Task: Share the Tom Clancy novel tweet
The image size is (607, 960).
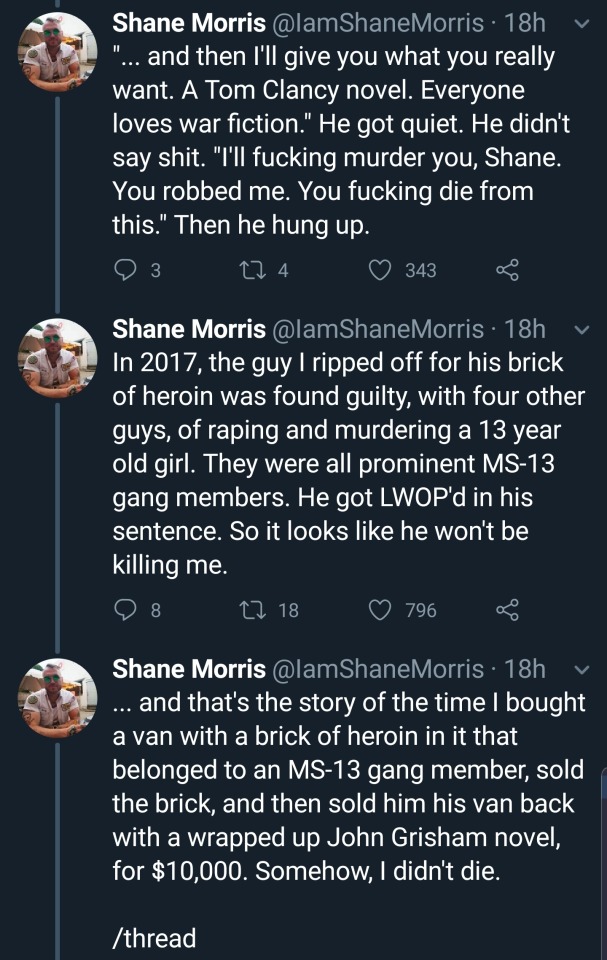Action: pos(508,270)
